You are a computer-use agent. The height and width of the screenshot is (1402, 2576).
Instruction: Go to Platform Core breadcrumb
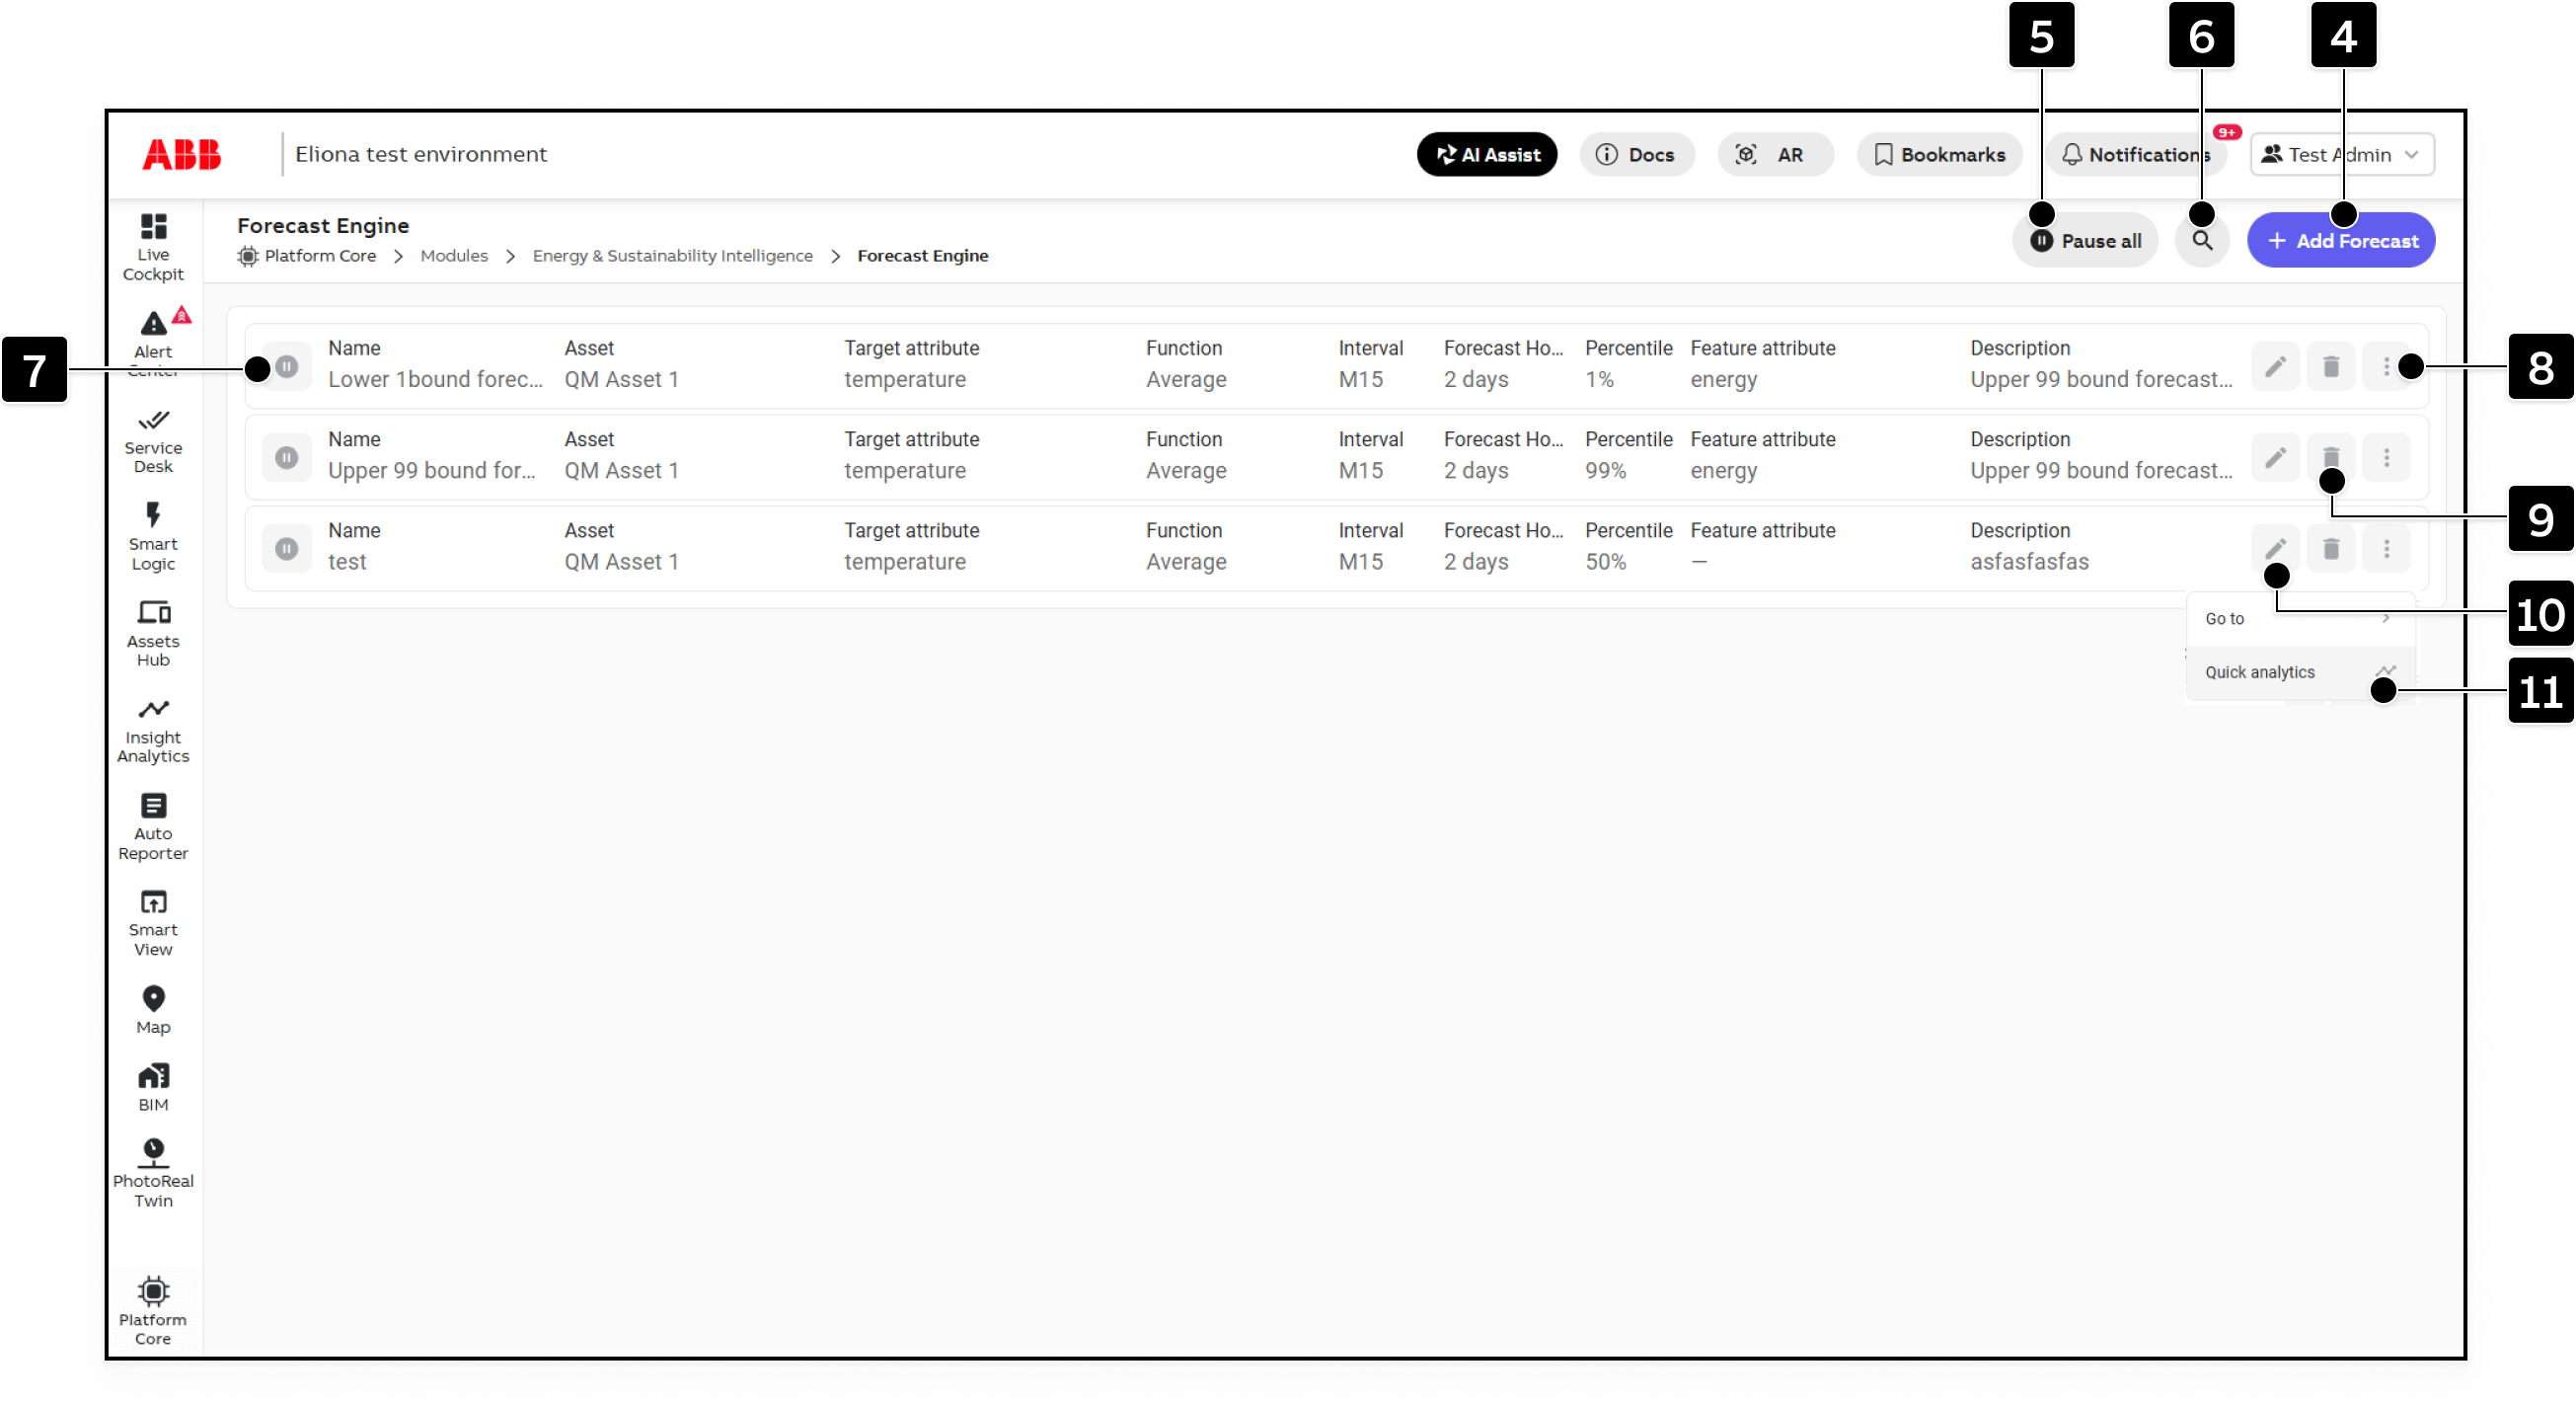pos(309,256)
